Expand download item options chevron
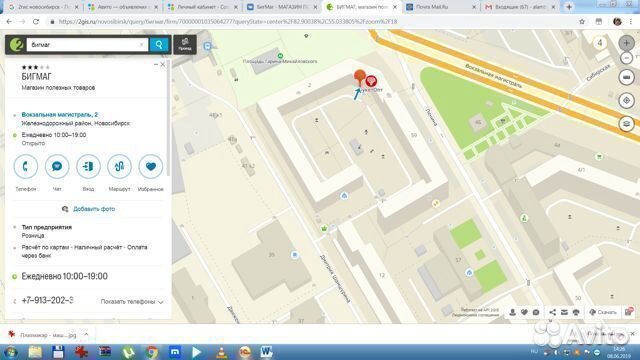The image size is (640, 360). pos(86,334)
